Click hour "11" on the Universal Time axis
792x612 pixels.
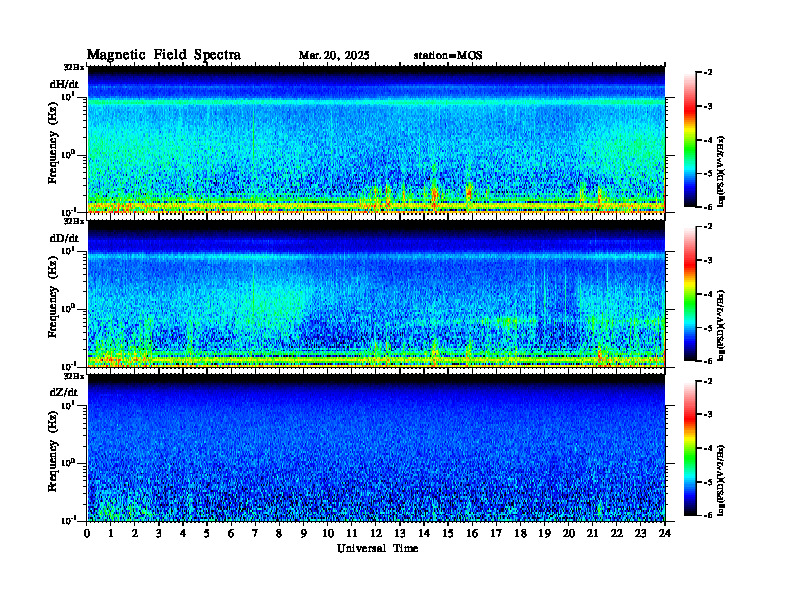[x=352, y=534]
